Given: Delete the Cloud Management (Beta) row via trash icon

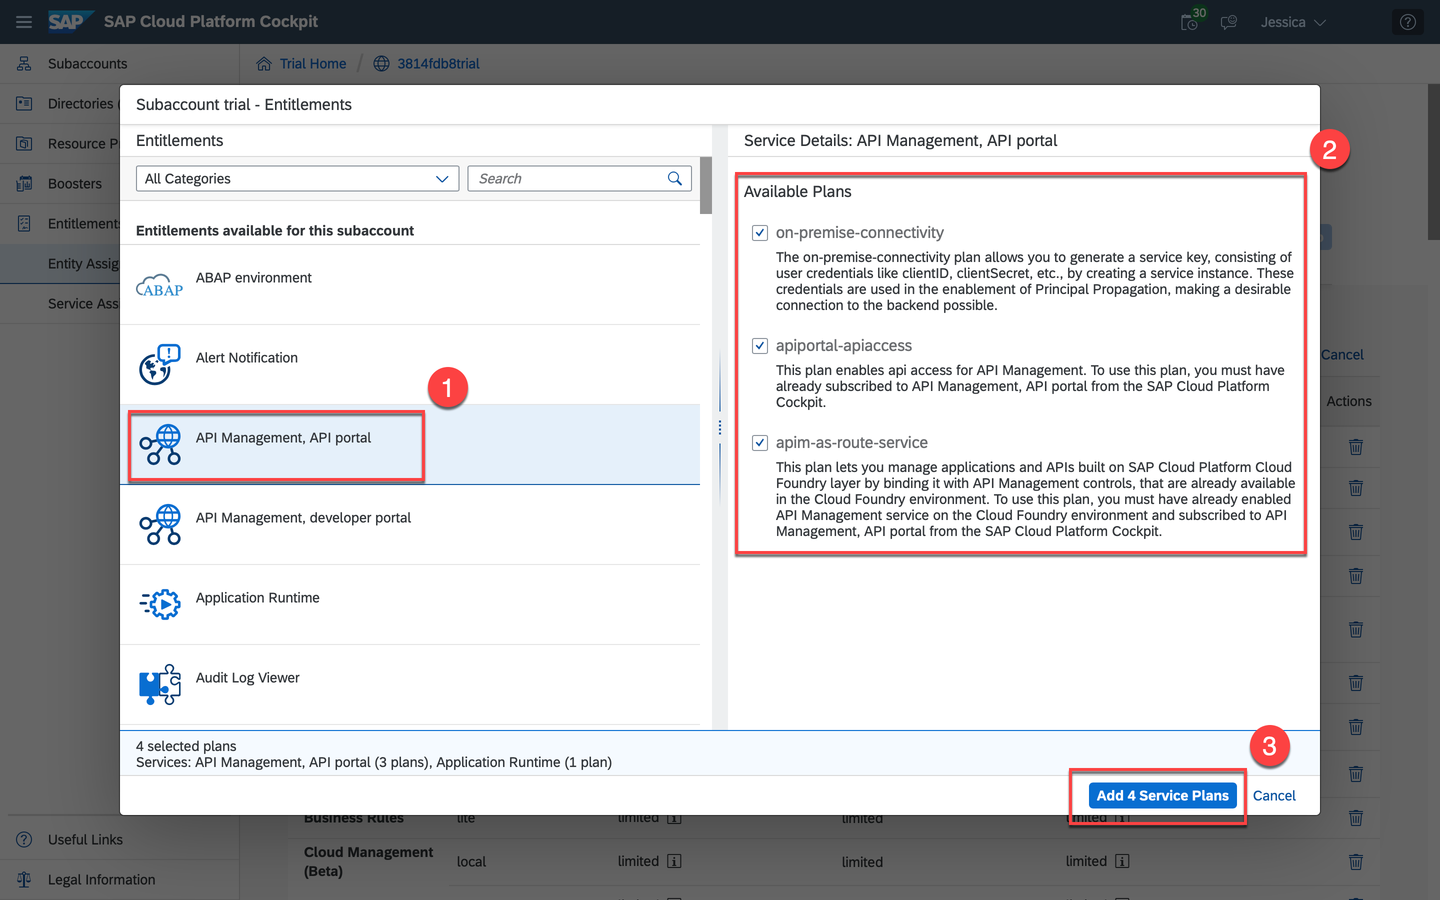Looking at the screenshot, I should click(1356, 861).
